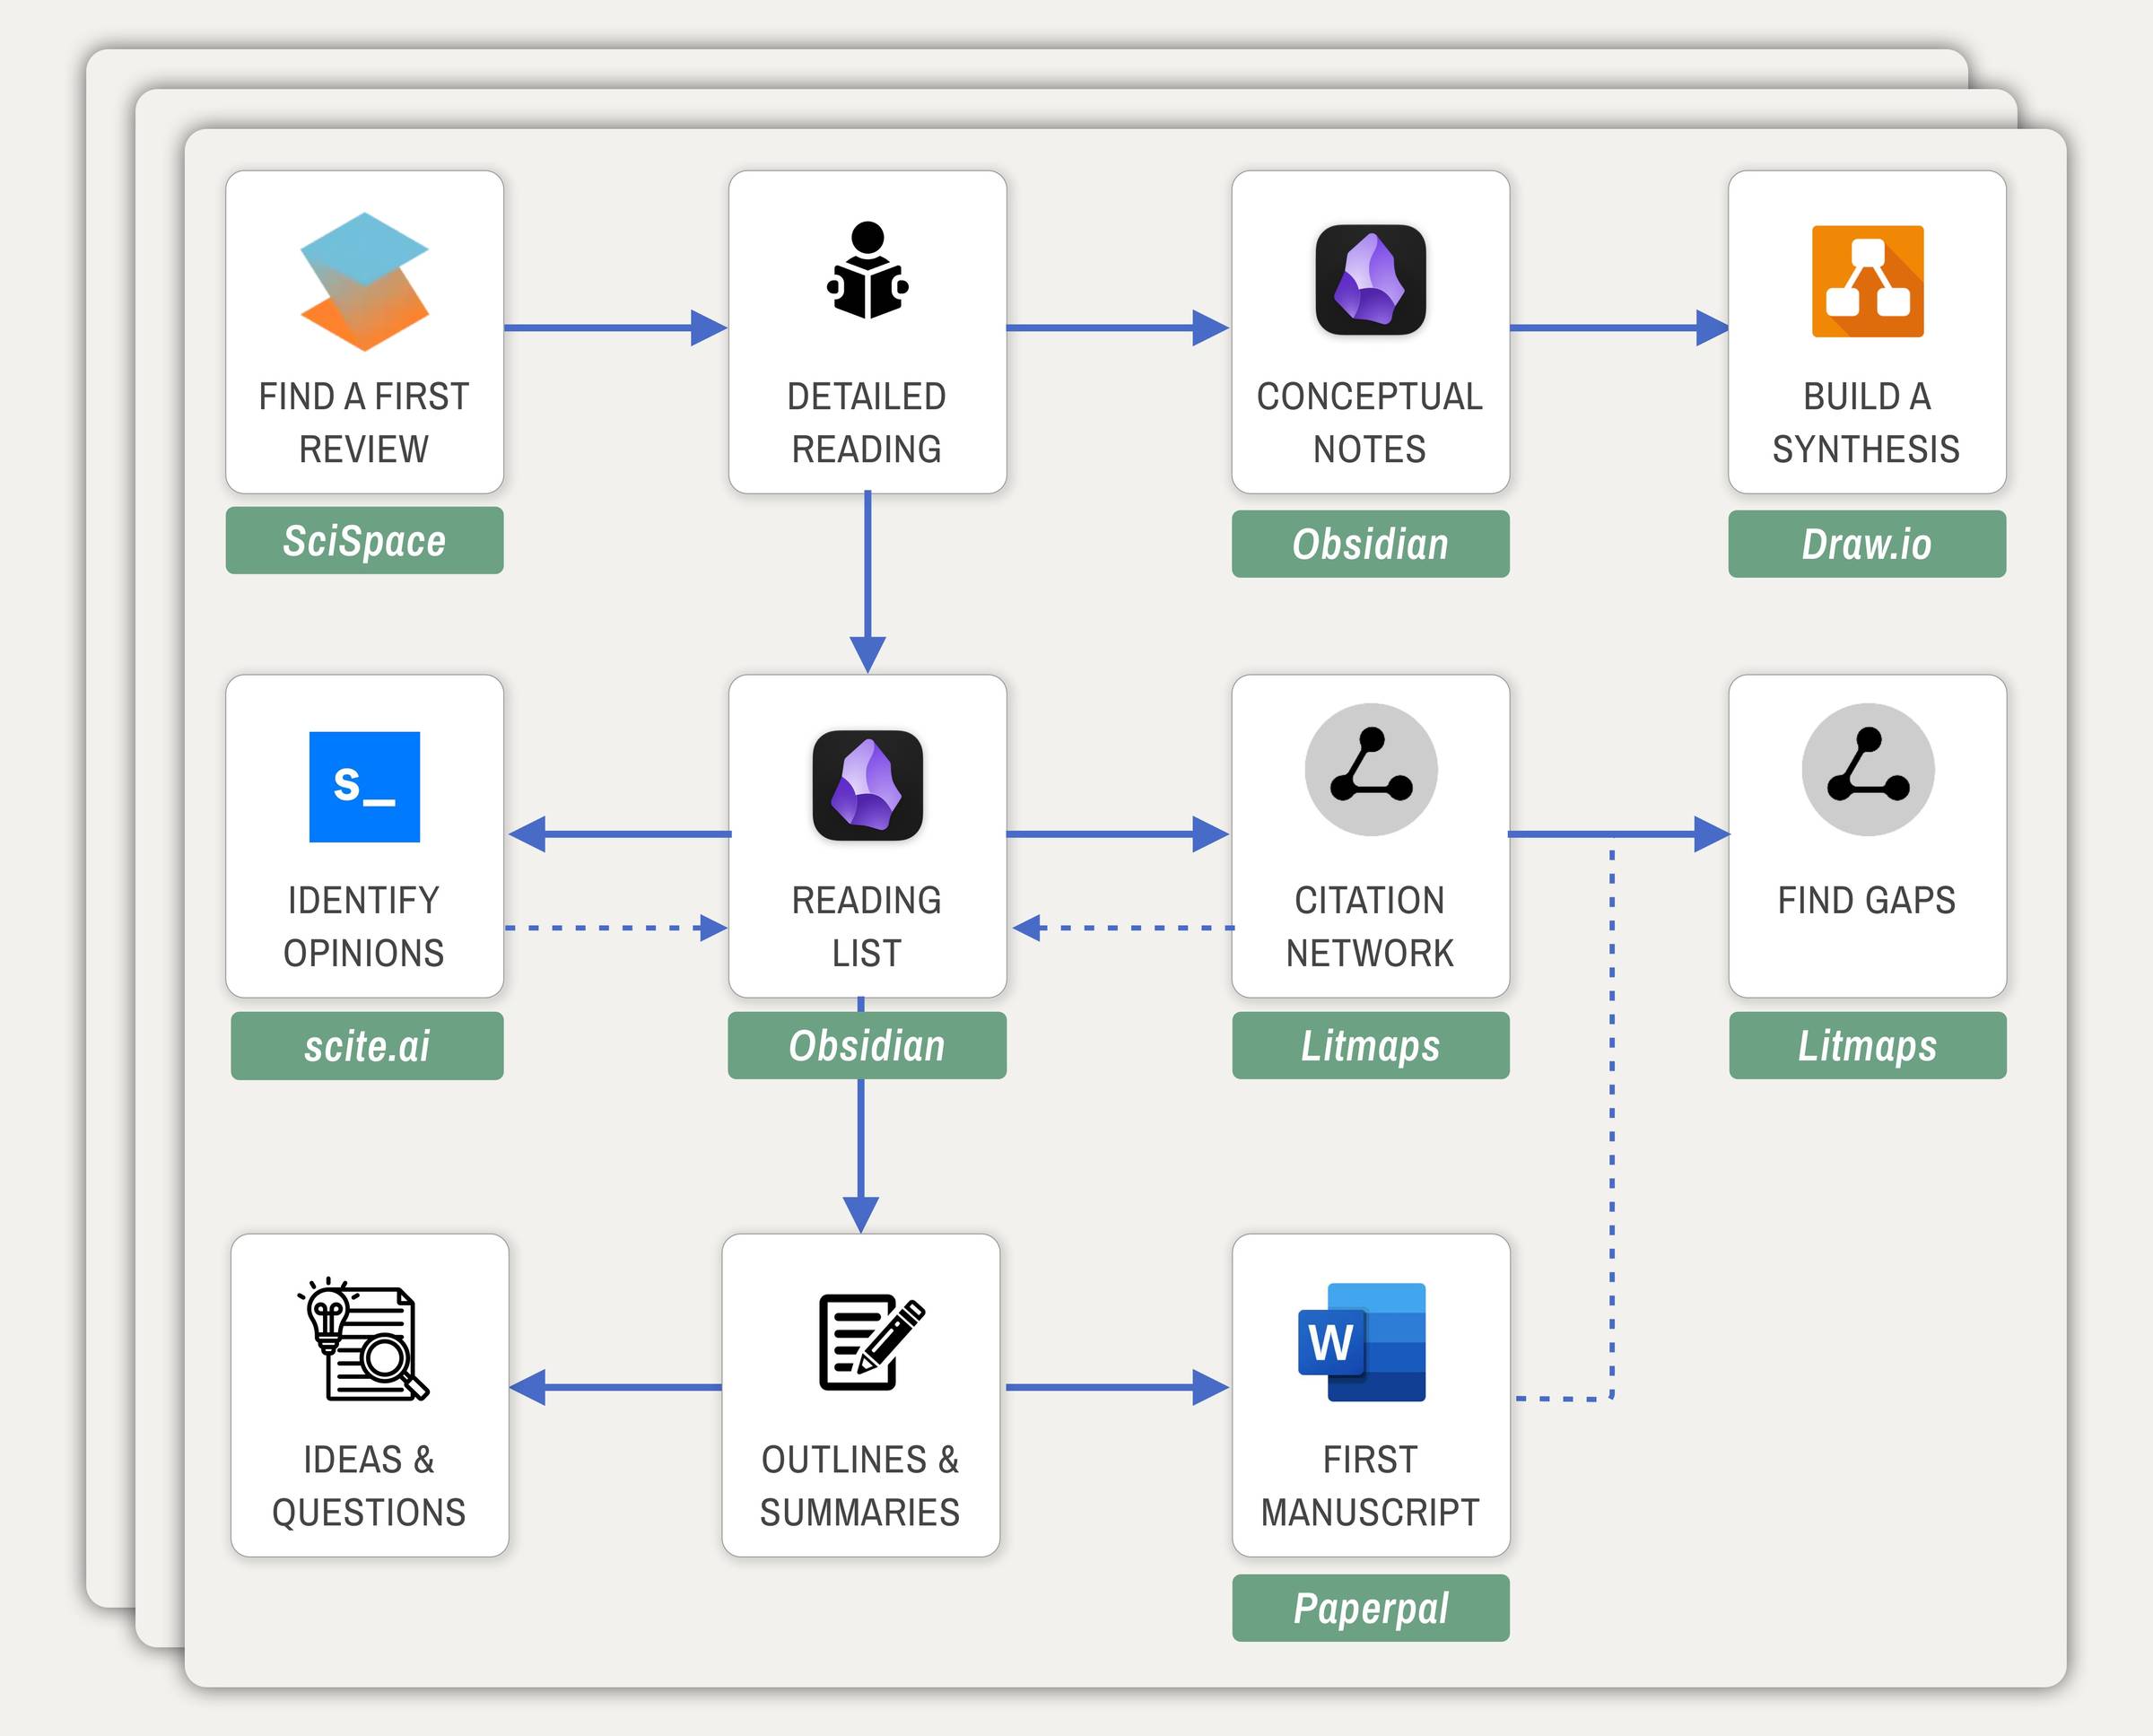The height and width of the screenshot is (1736, 2153).
Task: Click the lightbulb document search icon
Action: pyautogui.click(x=364, y=1340)
